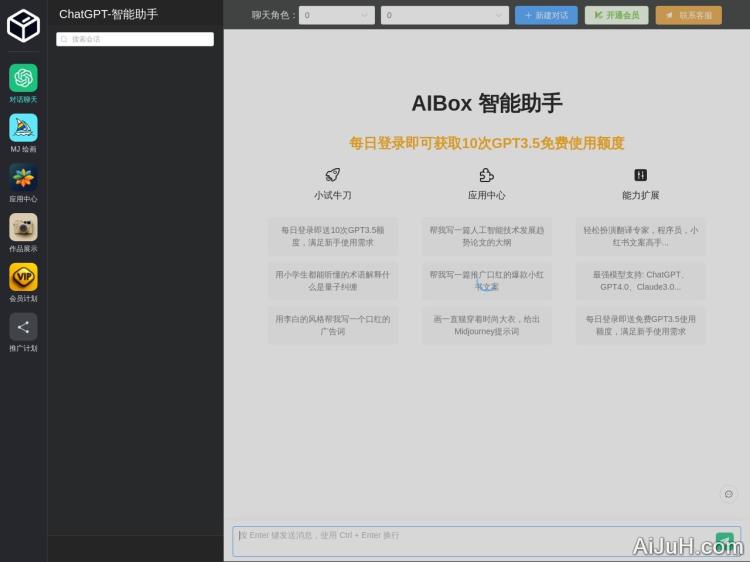750x562 pixels.
Task: Select prompt 推广口红的爆款小红书文案
Action: tap(486, 281)
